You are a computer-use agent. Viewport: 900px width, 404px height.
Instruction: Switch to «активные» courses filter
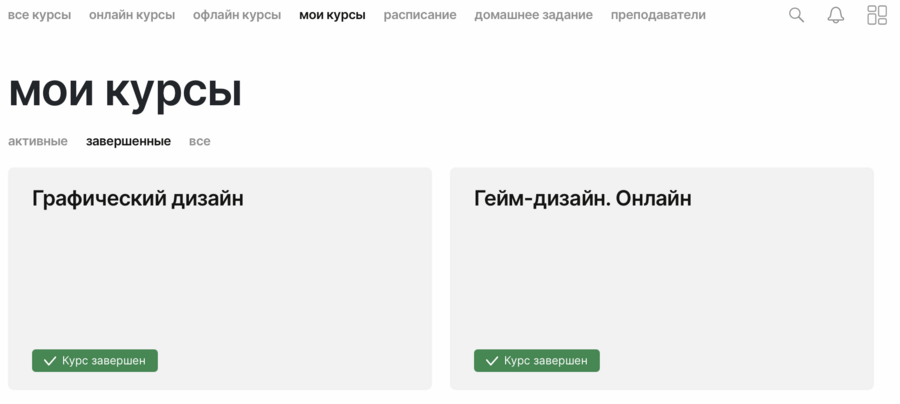[38, 141]
